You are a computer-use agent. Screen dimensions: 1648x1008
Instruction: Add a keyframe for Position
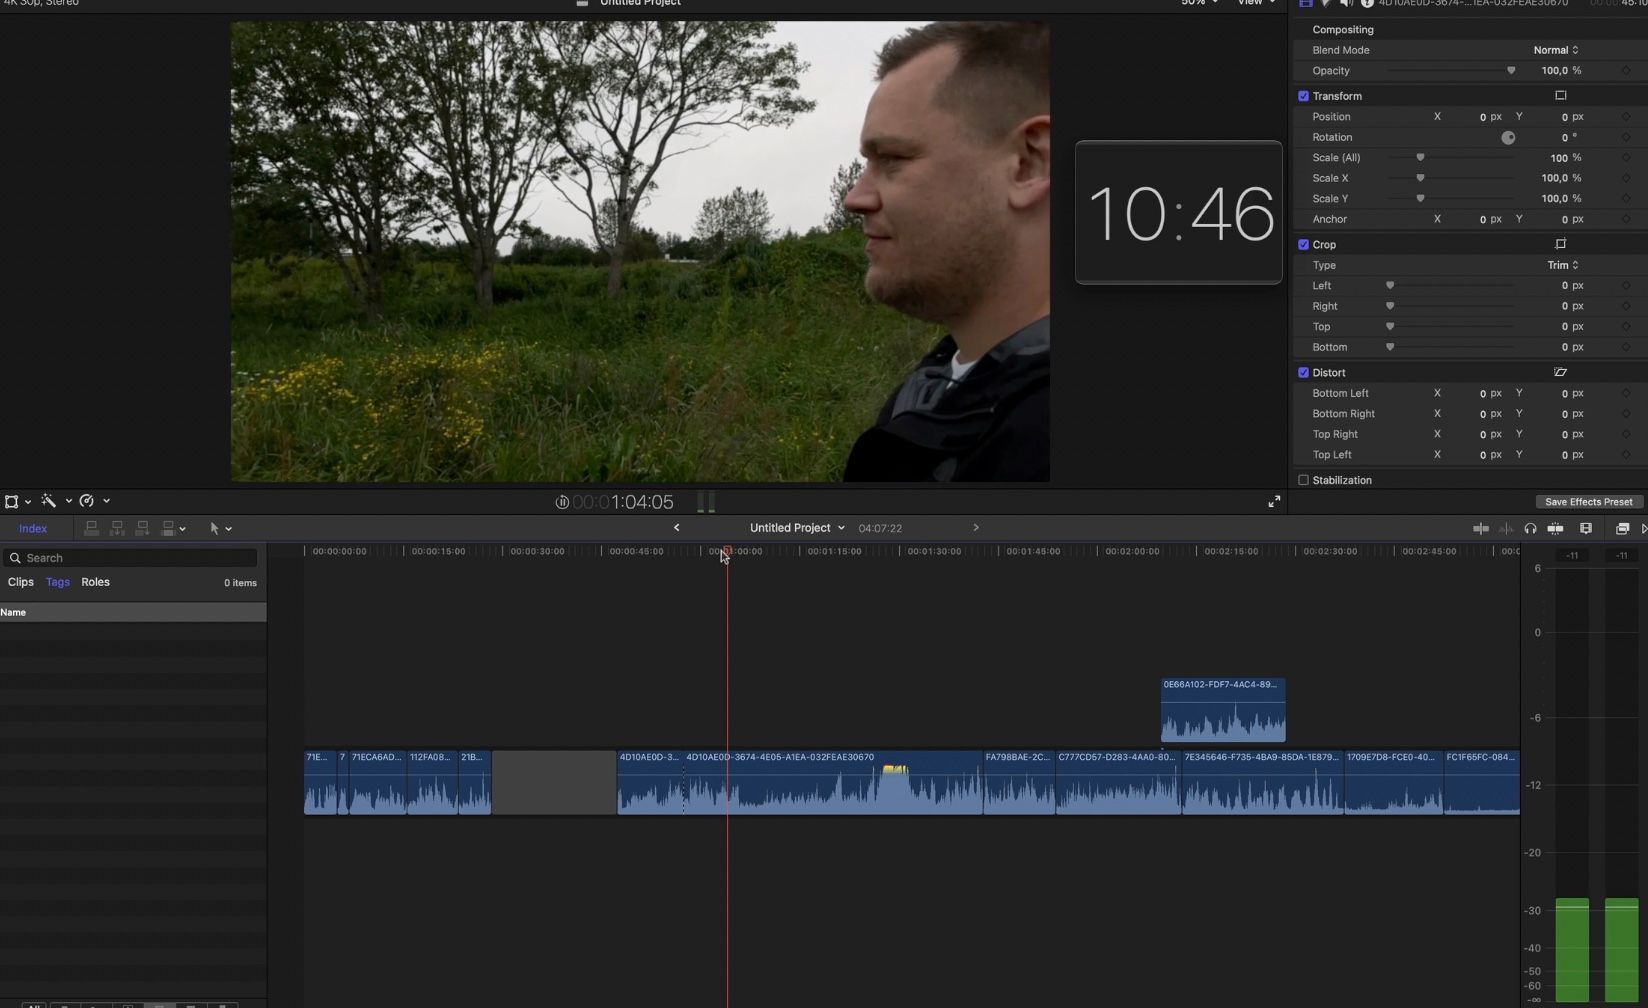(x=1626, y=117)
